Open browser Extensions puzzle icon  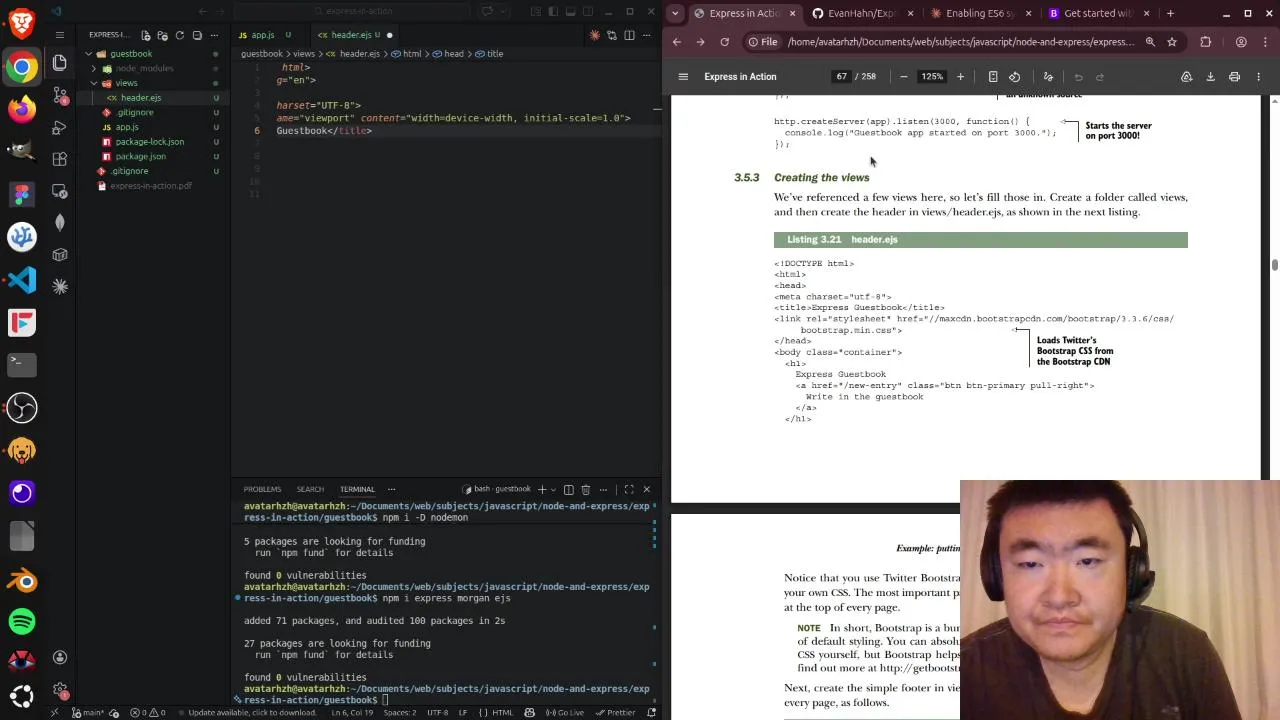tap(1205, 42)
